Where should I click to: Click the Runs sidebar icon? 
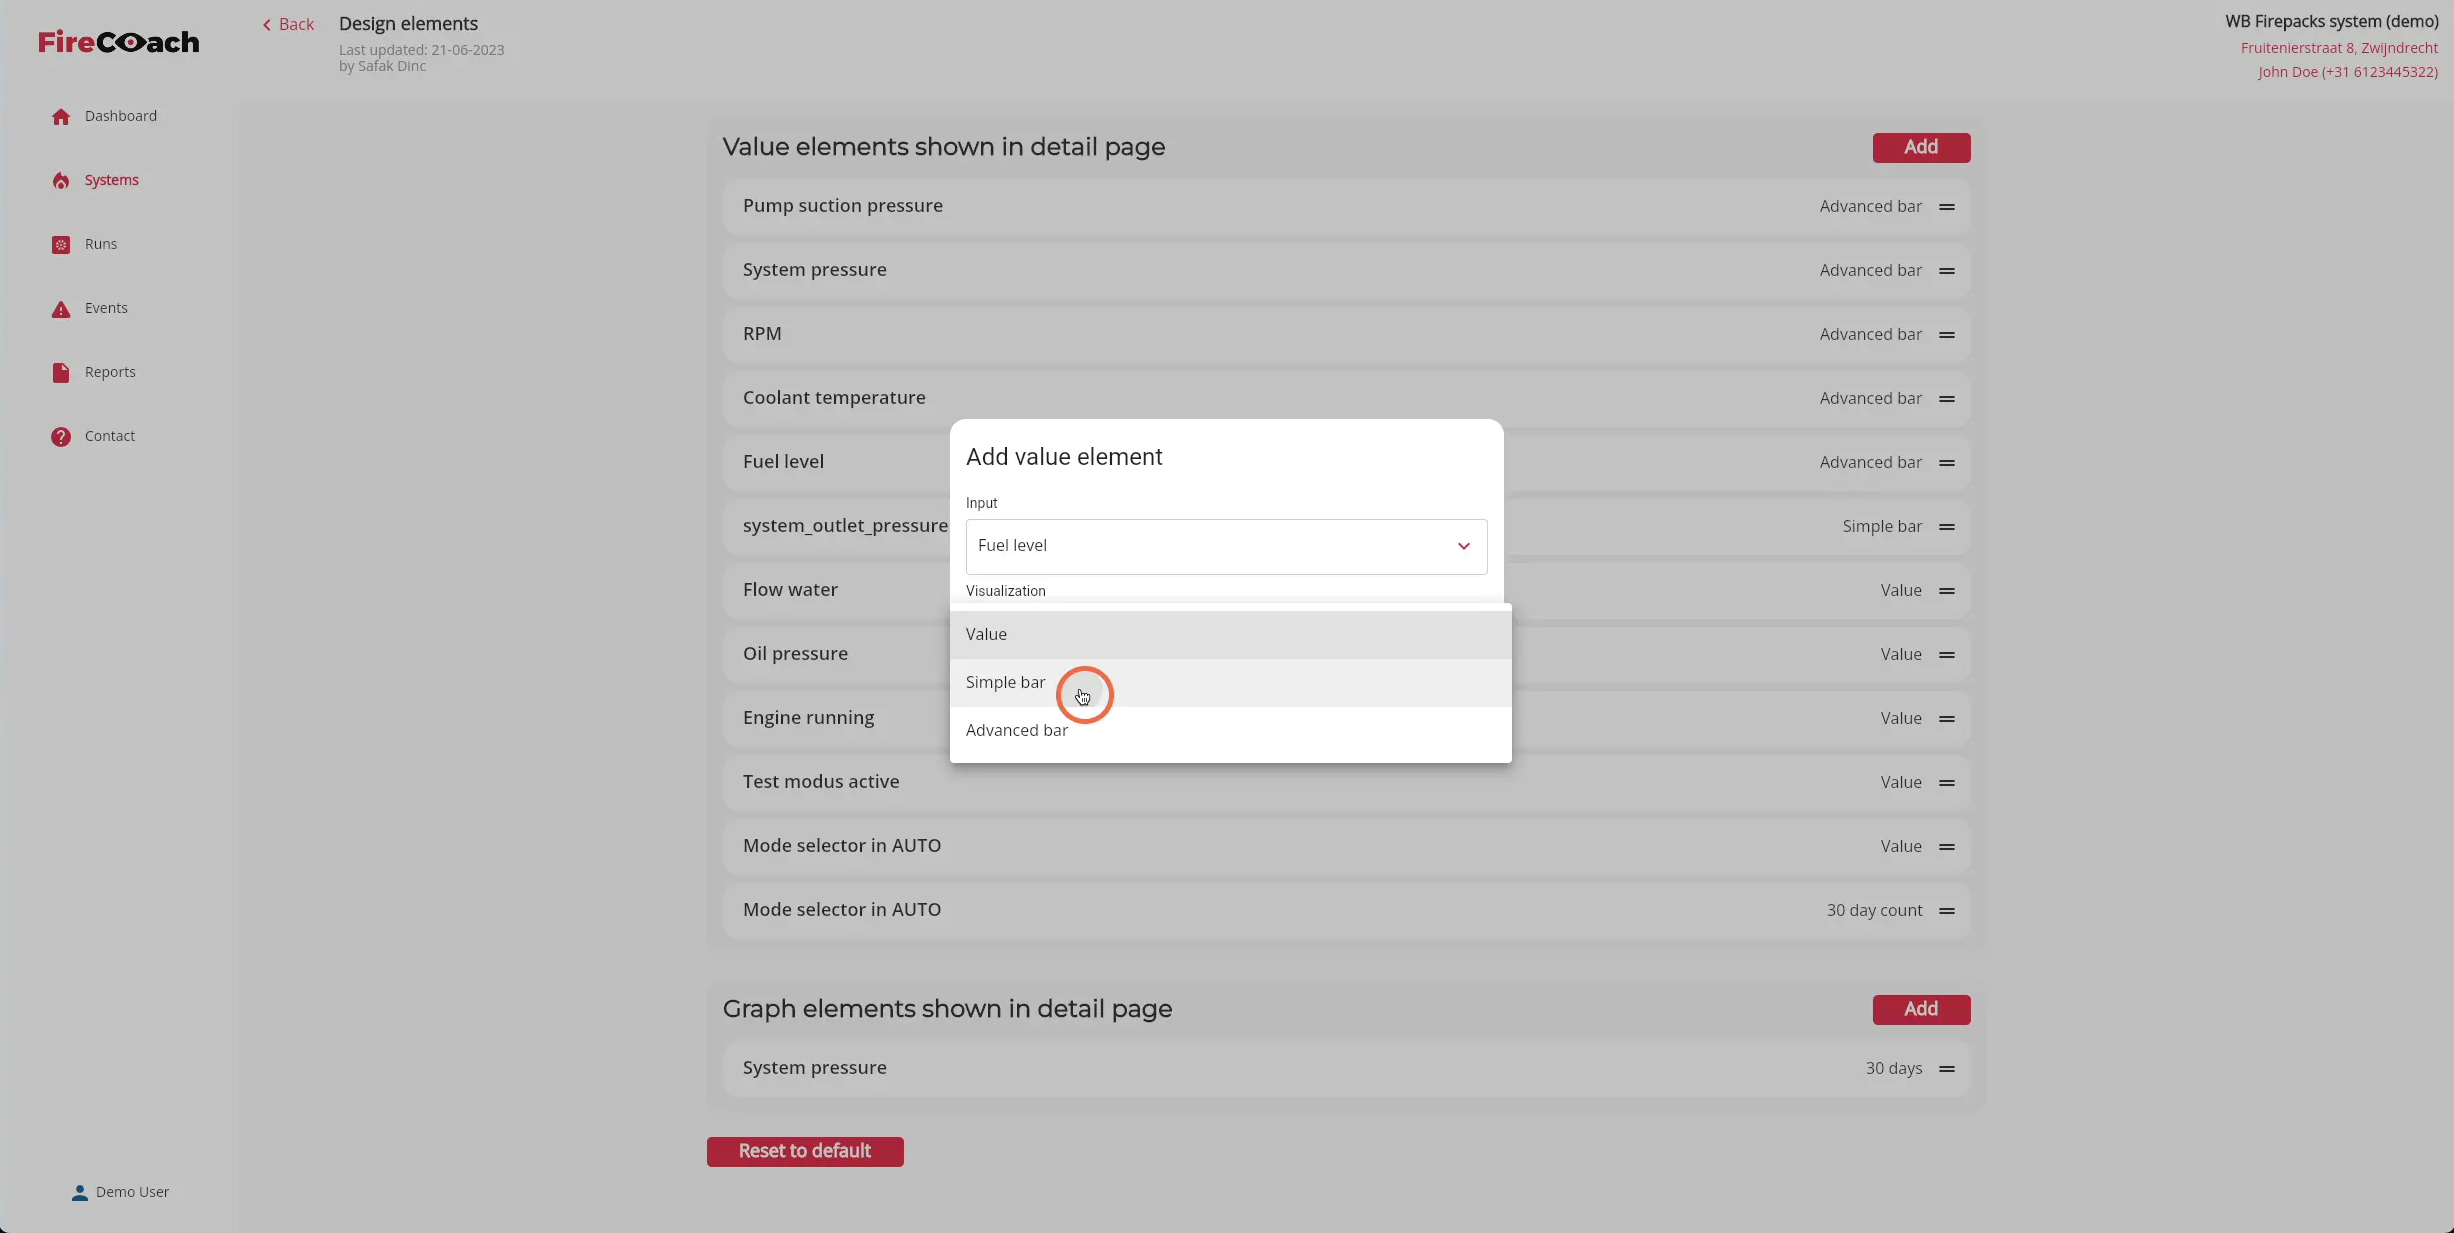[x=61, y=245]
